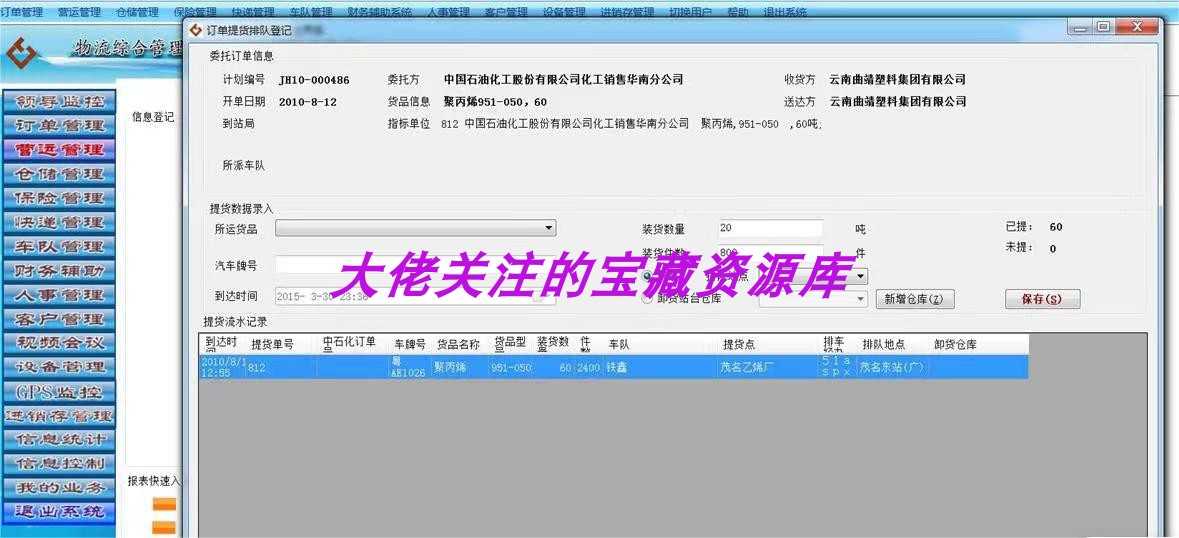1179x538 pixels.
Task: Open 保险管理 in the top menu bar
Action: [195, 12]
